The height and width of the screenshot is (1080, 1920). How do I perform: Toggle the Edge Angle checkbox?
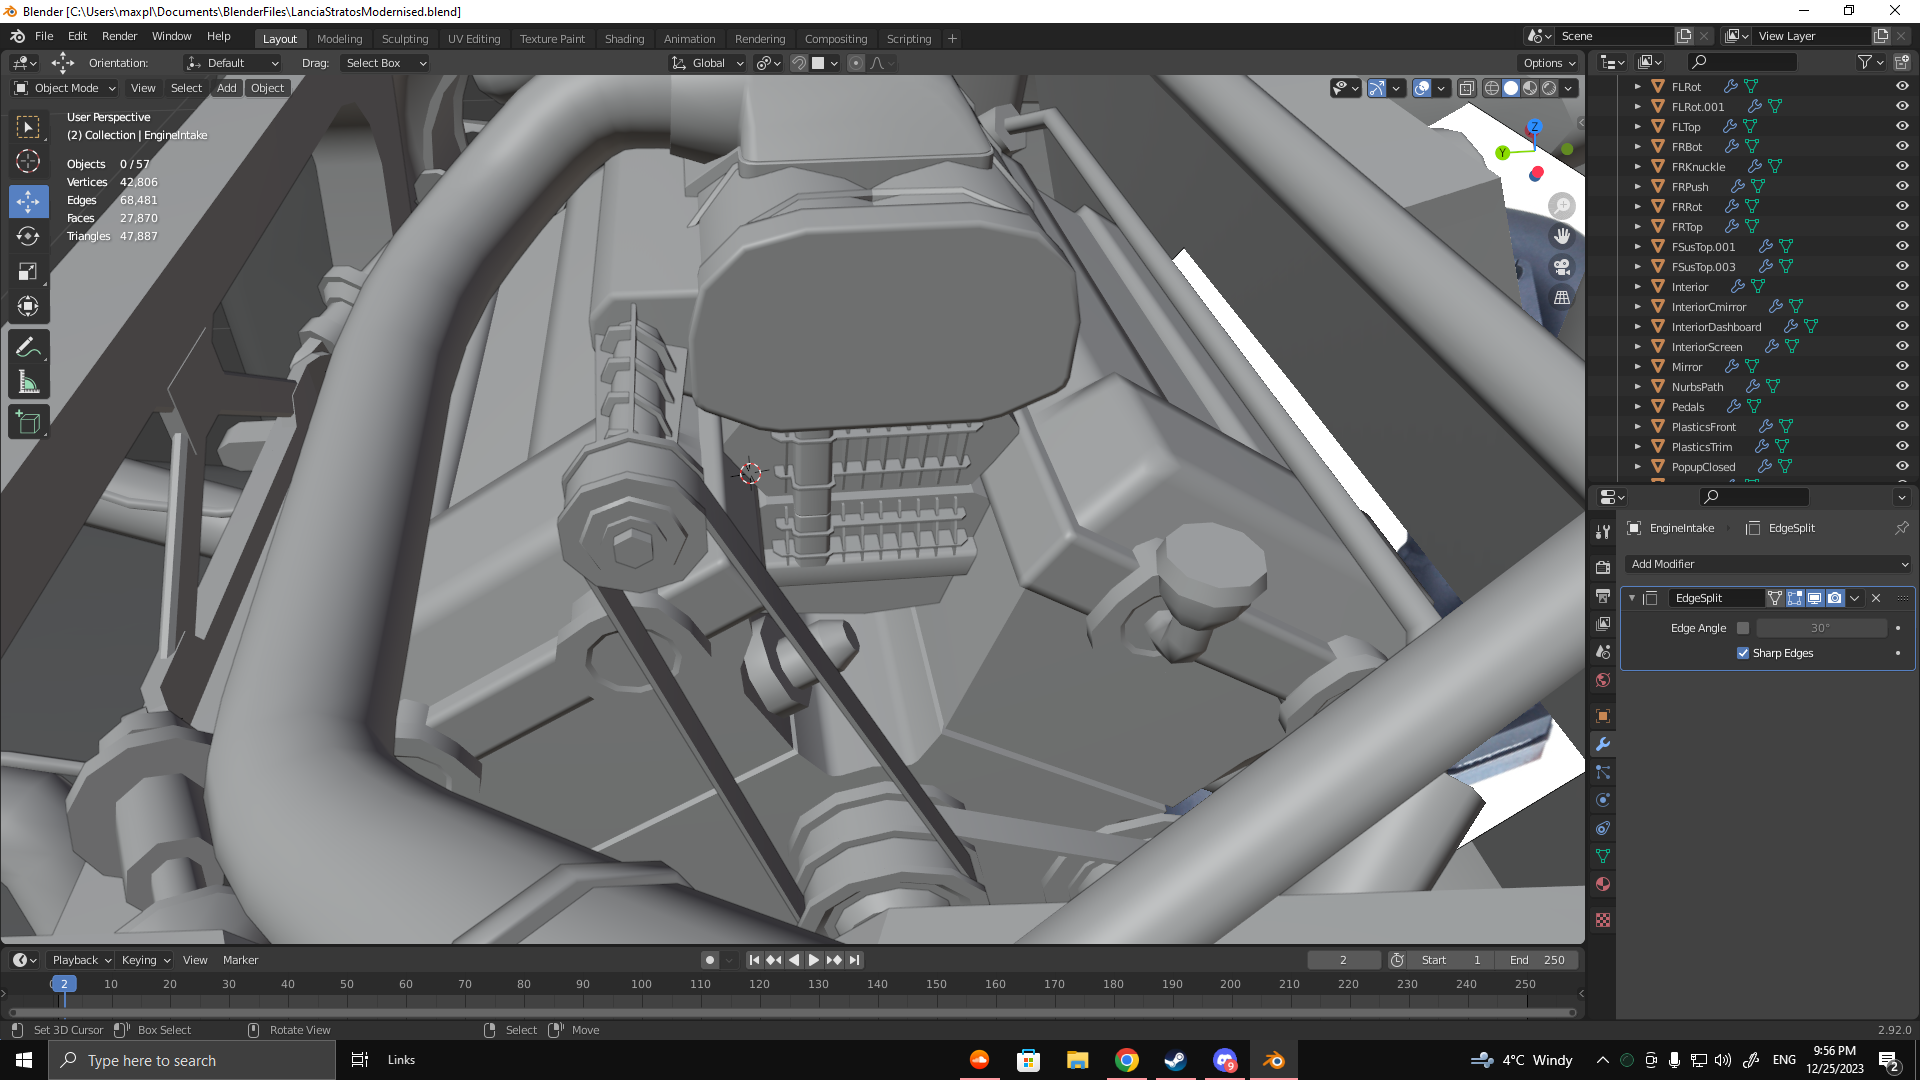(x=1743, y=628)
